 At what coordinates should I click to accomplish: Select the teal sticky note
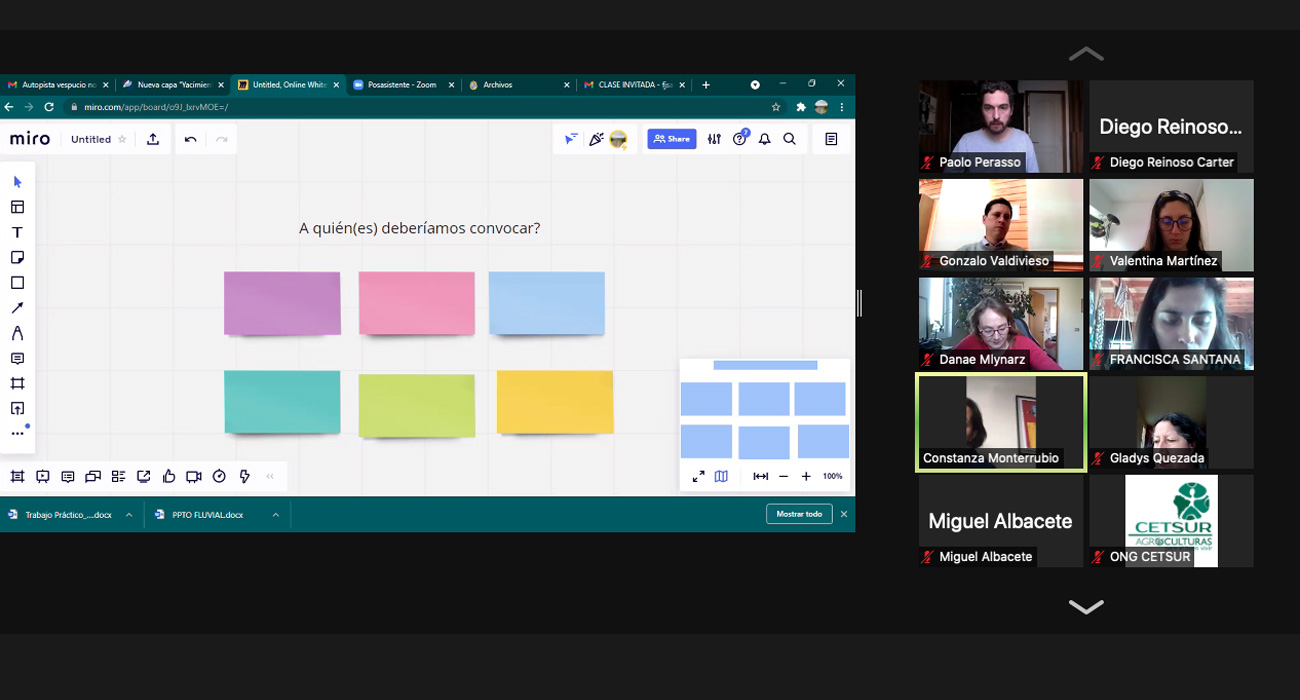(x=282, y=402)
